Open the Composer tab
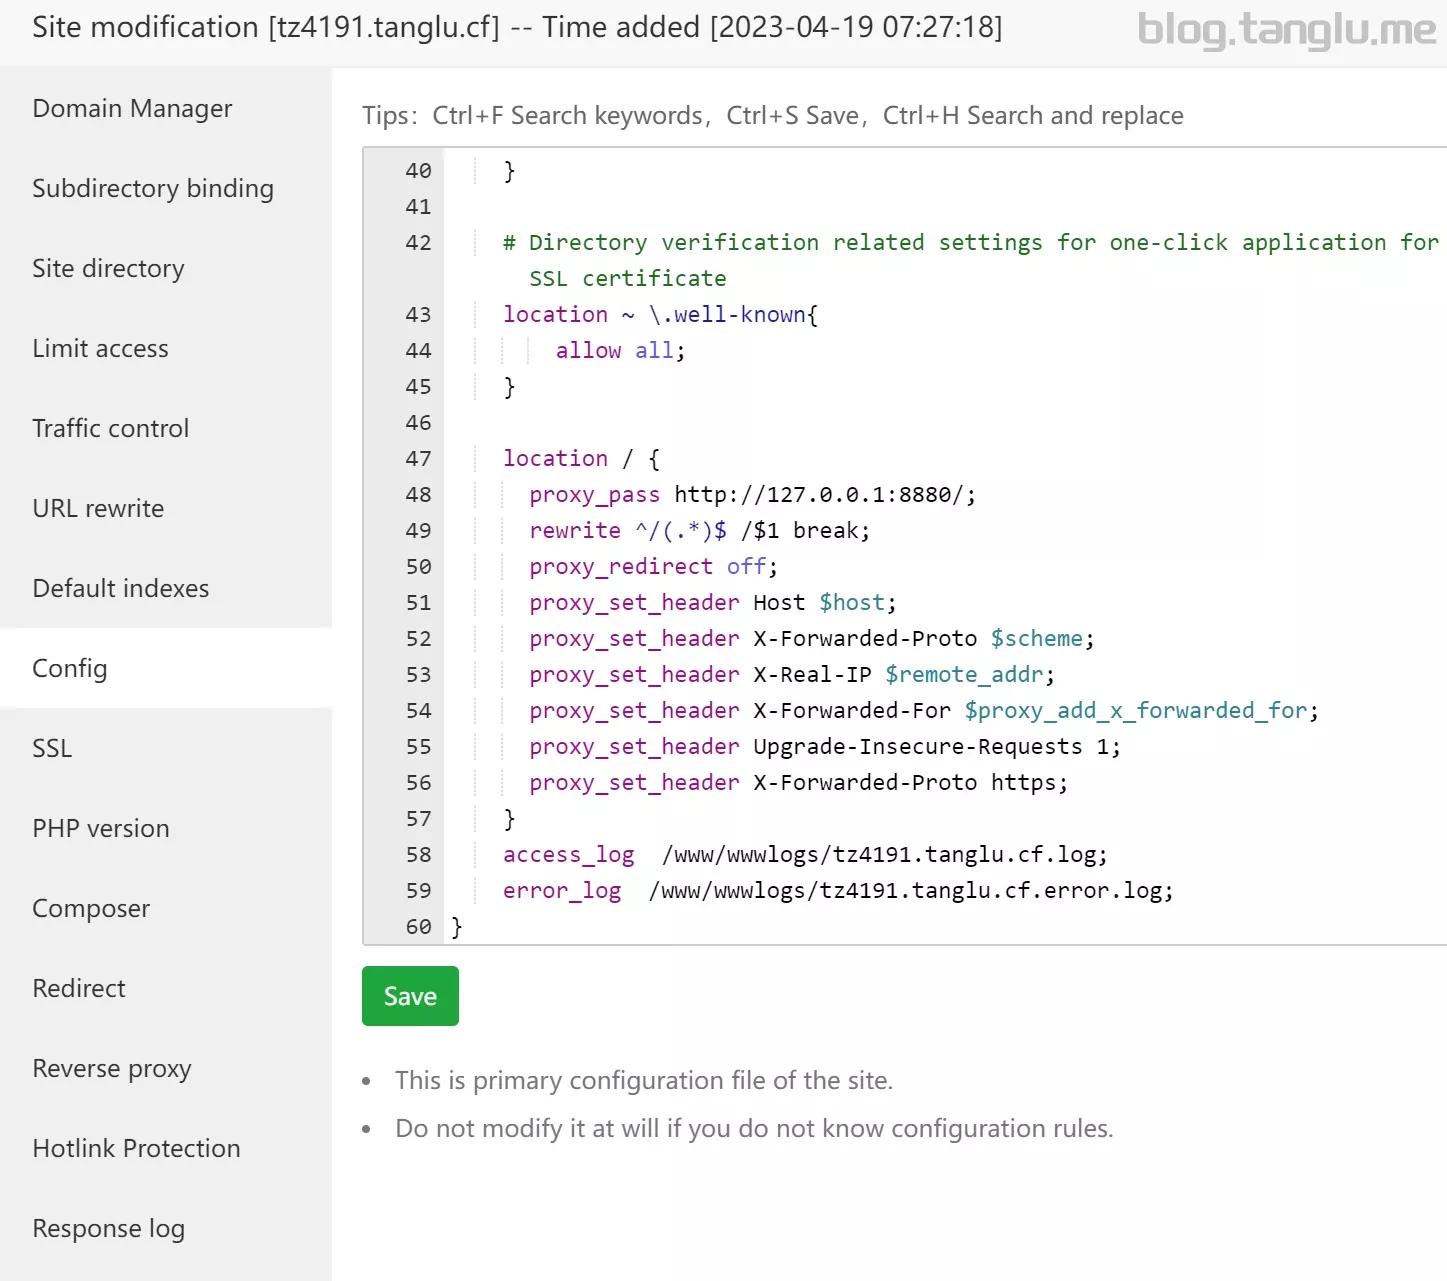This screenshot has width=1447, height=1281. coord(91,908)
